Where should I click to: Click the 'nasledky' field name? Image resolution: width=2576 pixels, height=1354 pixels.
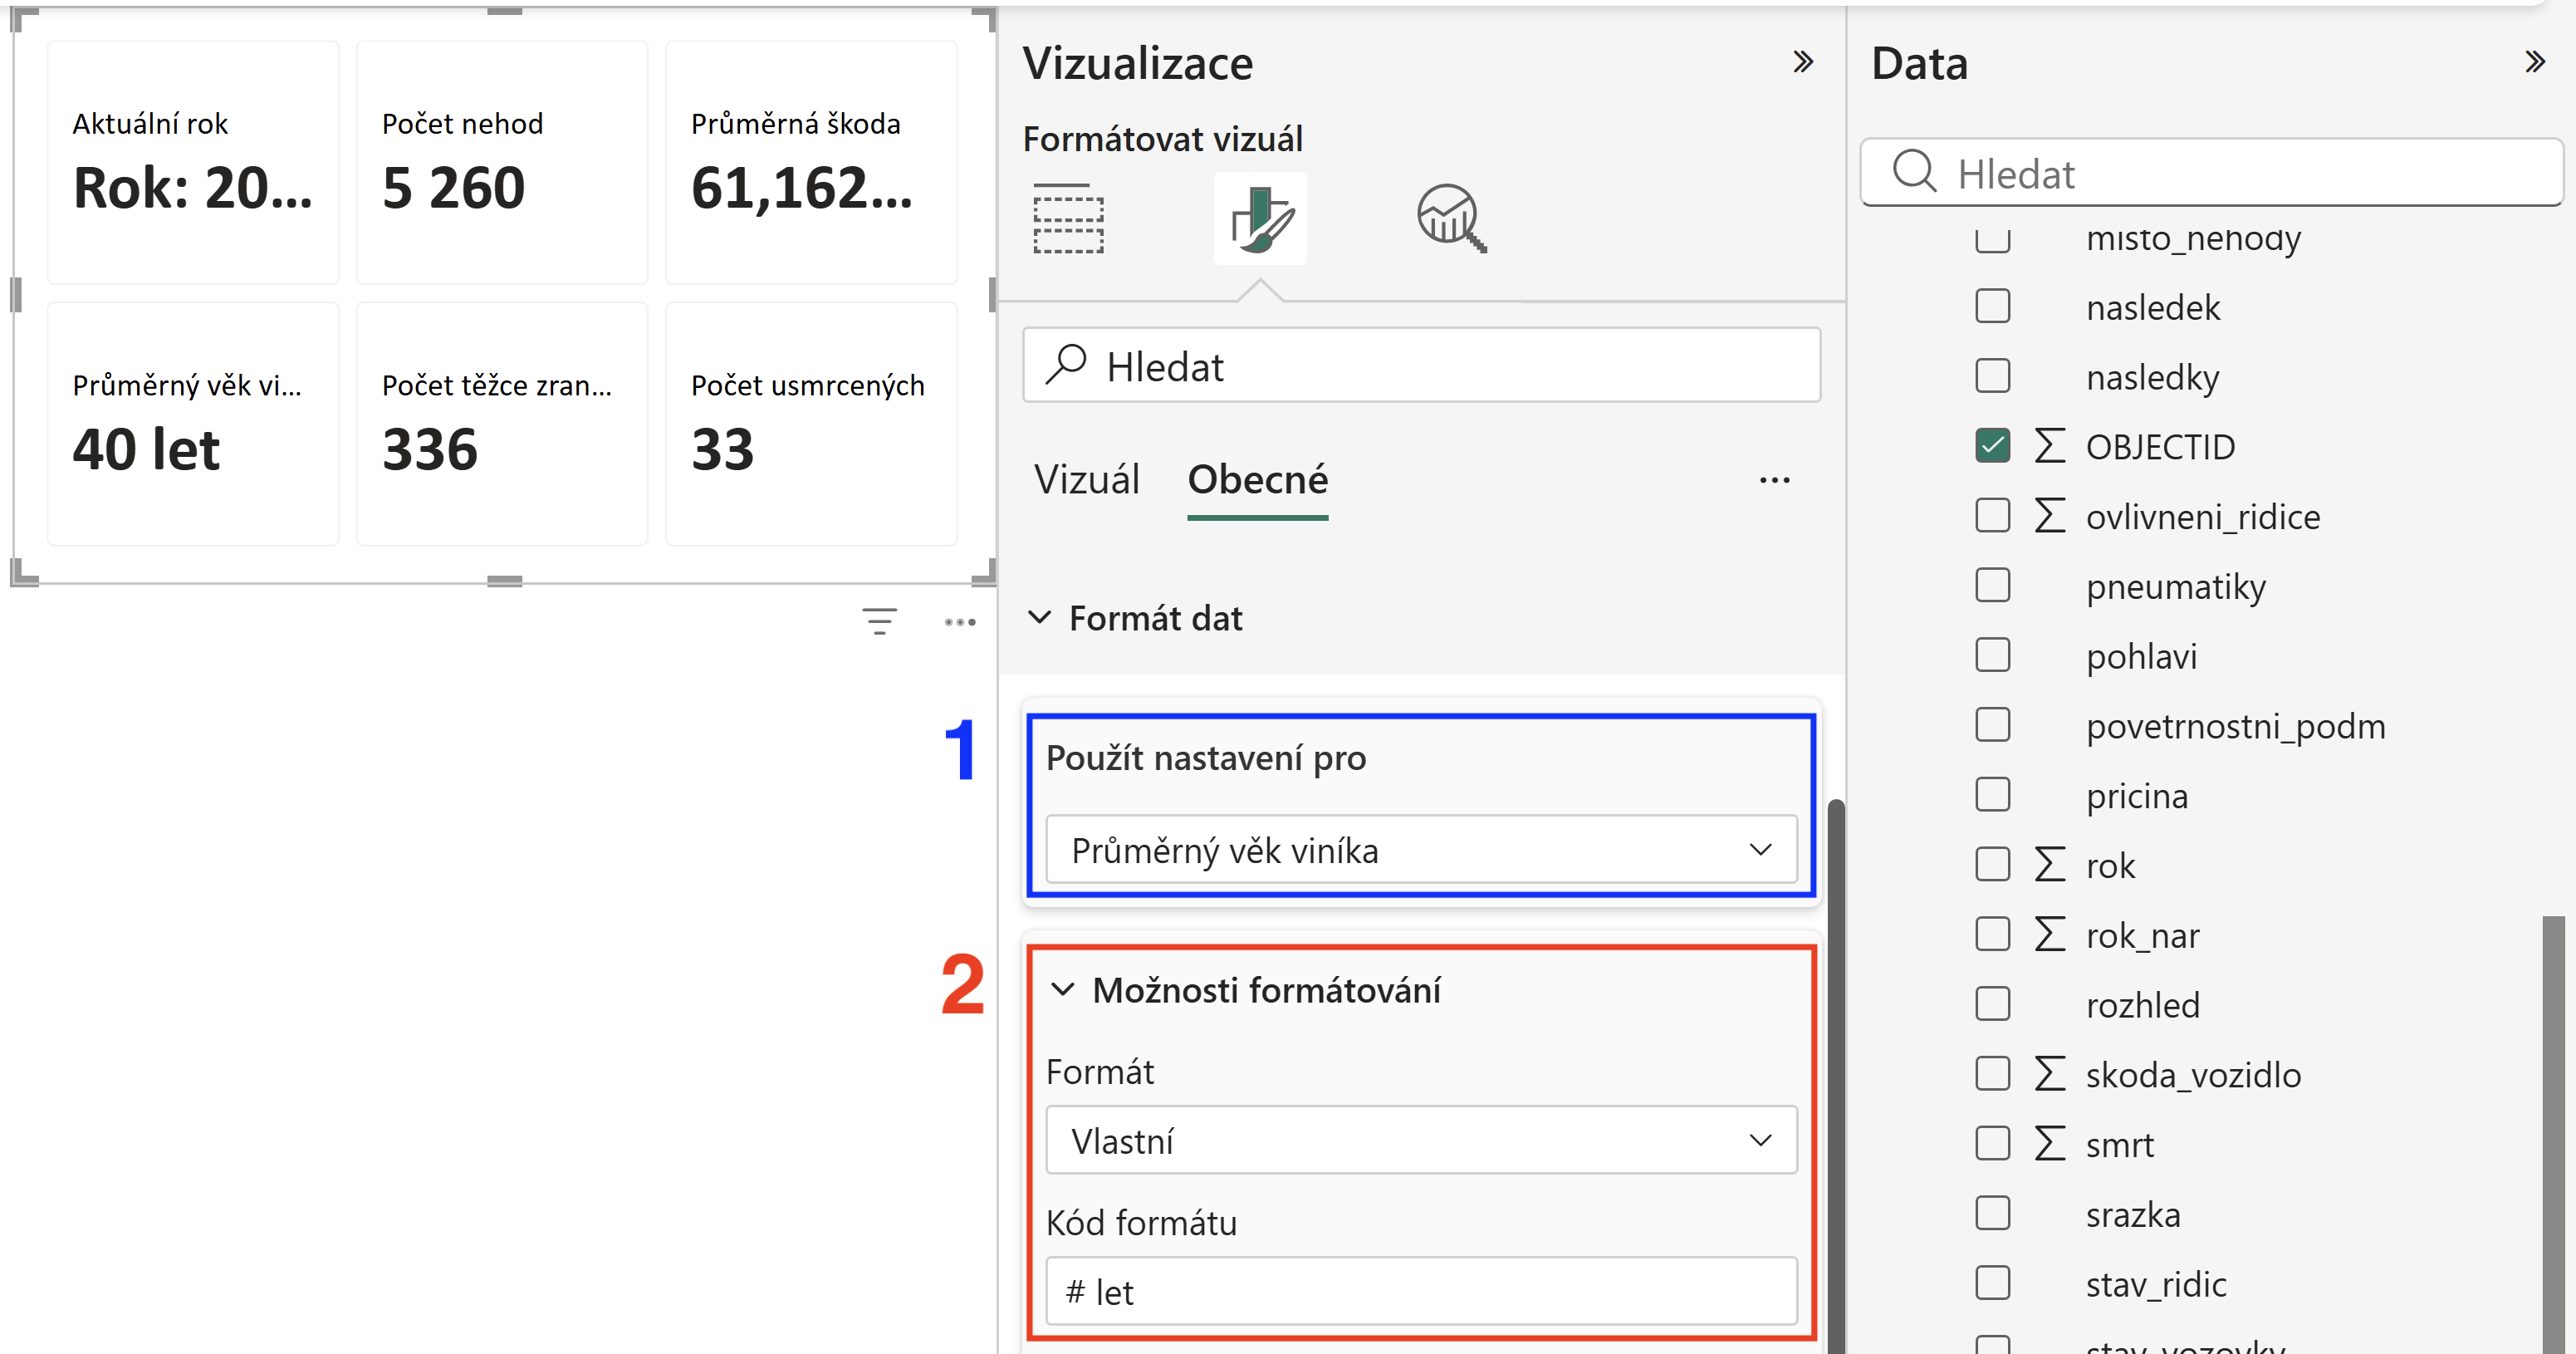[2152, 377]
